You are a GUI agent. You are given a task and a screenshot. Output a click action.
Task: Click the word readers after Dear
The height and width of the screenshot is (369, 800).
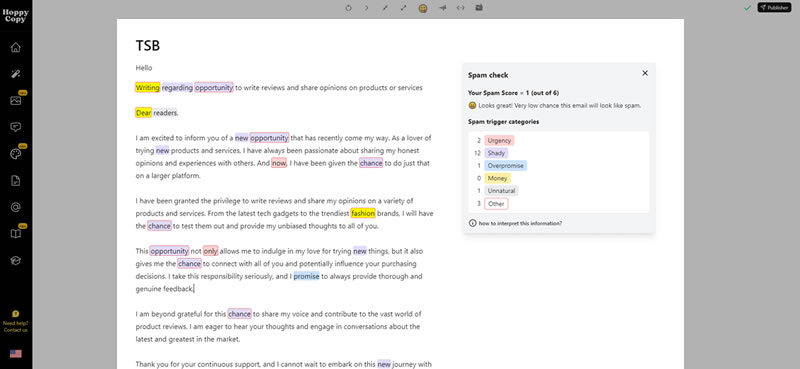click(166, 113)
